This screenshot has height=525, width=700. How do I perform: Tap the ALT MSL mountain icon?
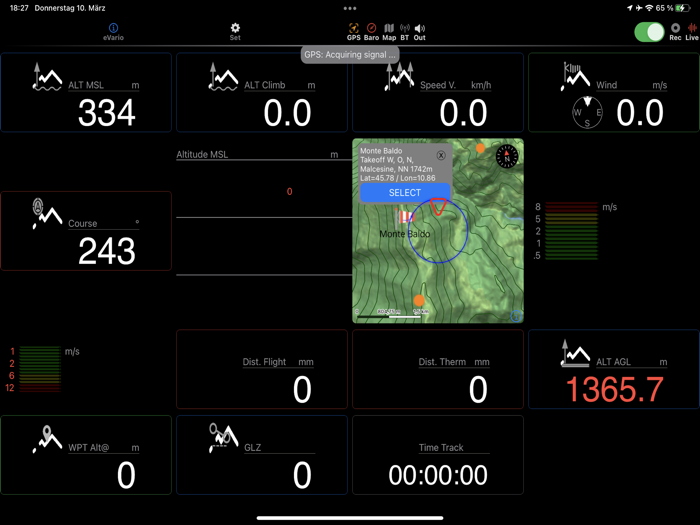point(48,77)
